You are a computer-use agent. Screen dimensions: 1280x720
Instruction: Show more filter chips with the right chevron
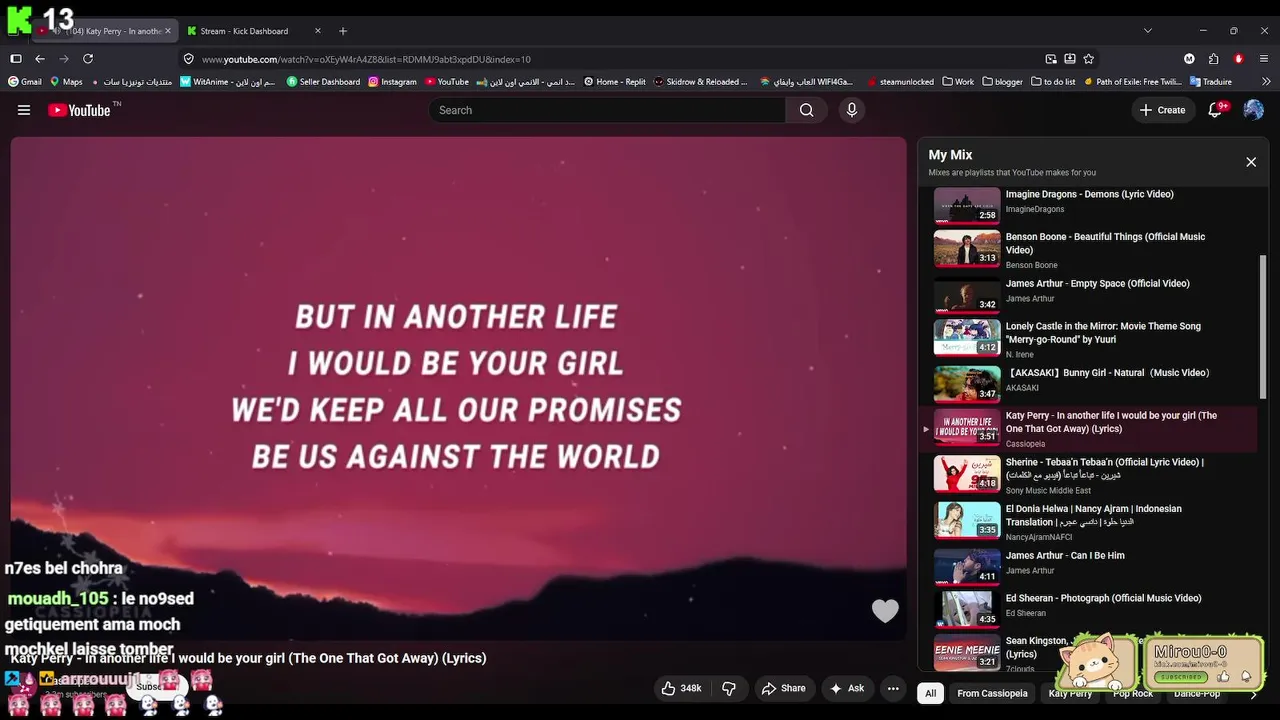click(x=1253, y=693)
